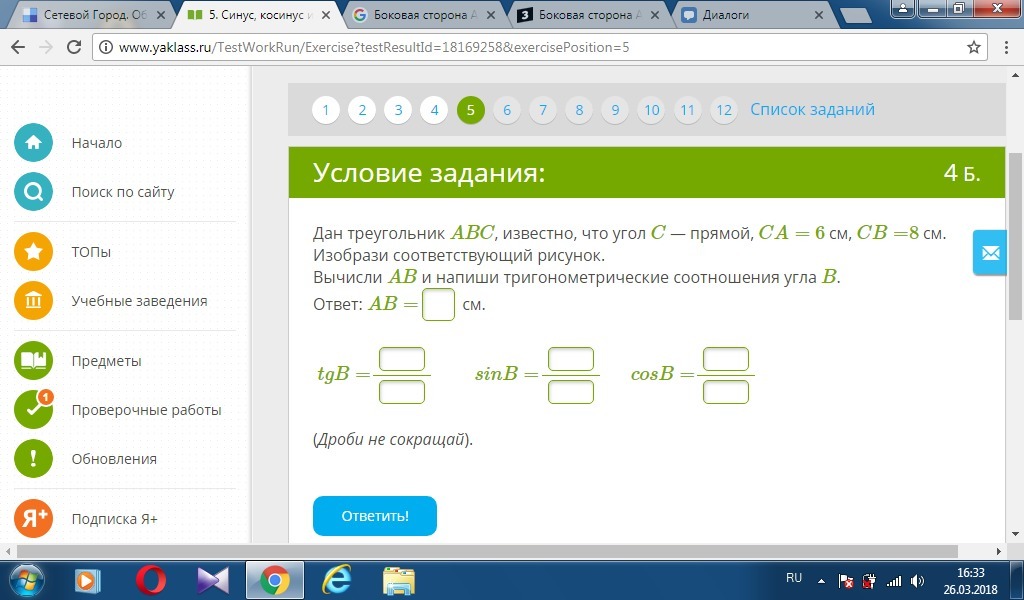Click the Предметы book icon
Image resolution: width=1024 pixels, height=600 pixels.
33,361
